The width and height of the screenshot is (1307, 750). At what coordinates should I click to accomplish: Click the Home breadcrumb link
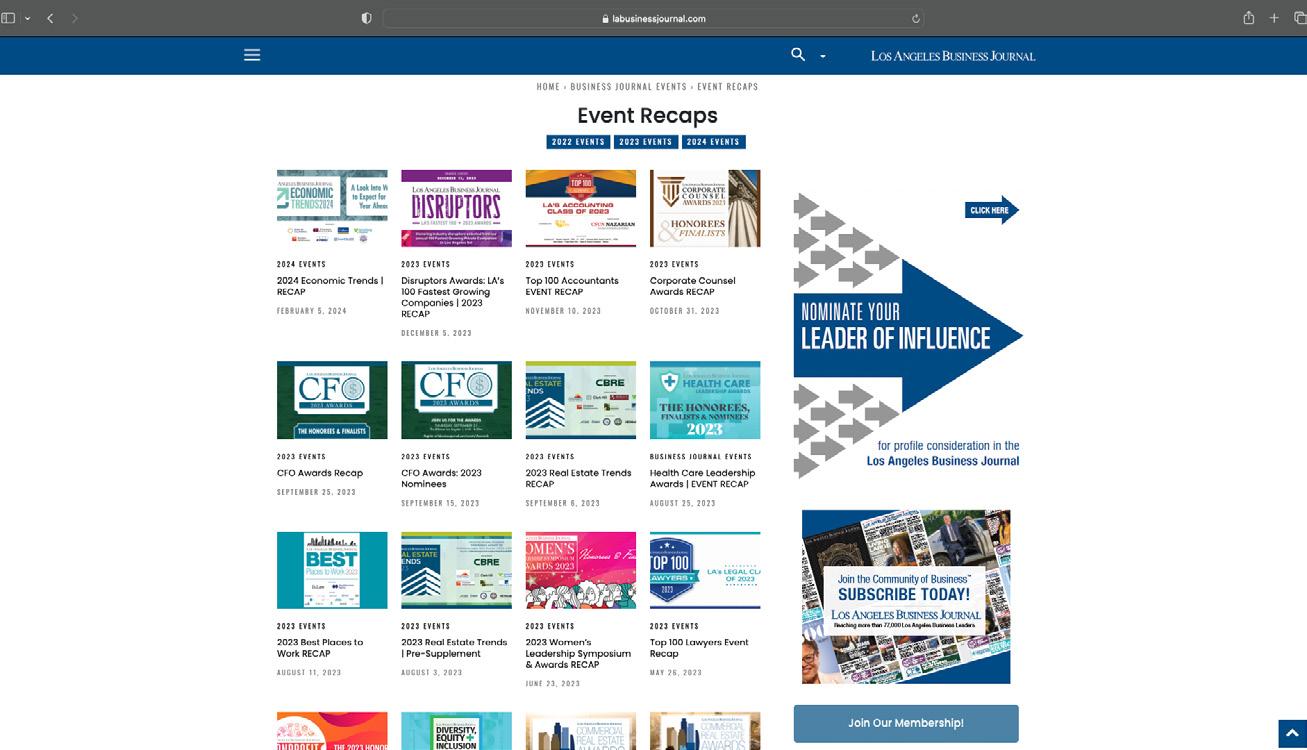(x=548, y=87)
